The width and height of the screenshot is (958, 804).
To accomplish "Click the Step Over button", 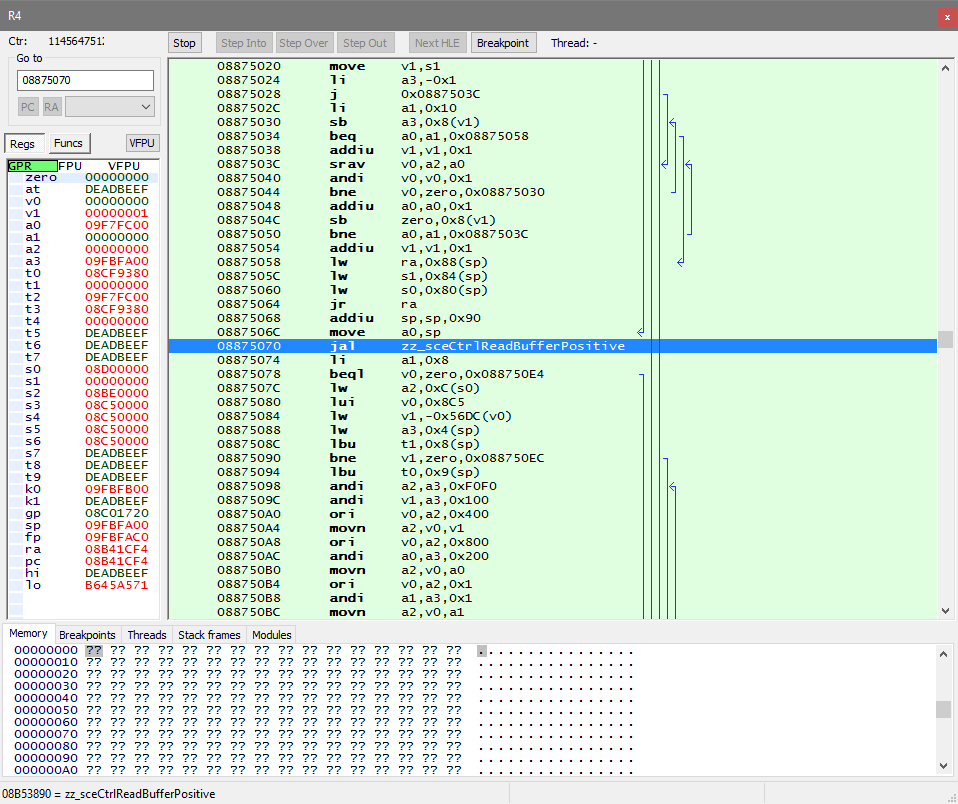I will [304, 43].
